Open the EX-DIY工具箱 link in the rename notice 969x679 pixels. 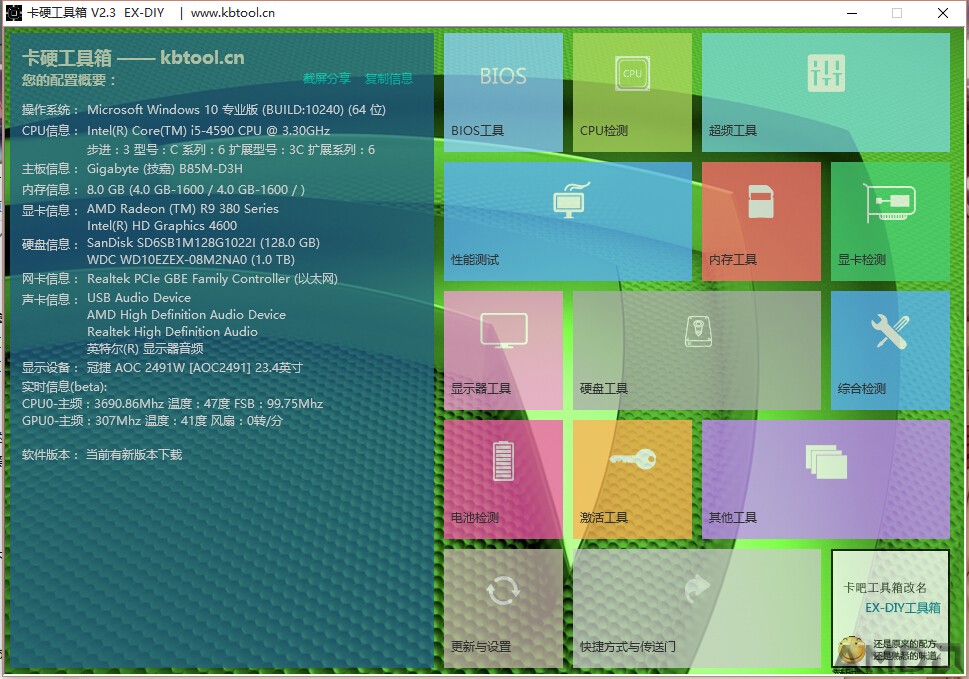[902, 608]
